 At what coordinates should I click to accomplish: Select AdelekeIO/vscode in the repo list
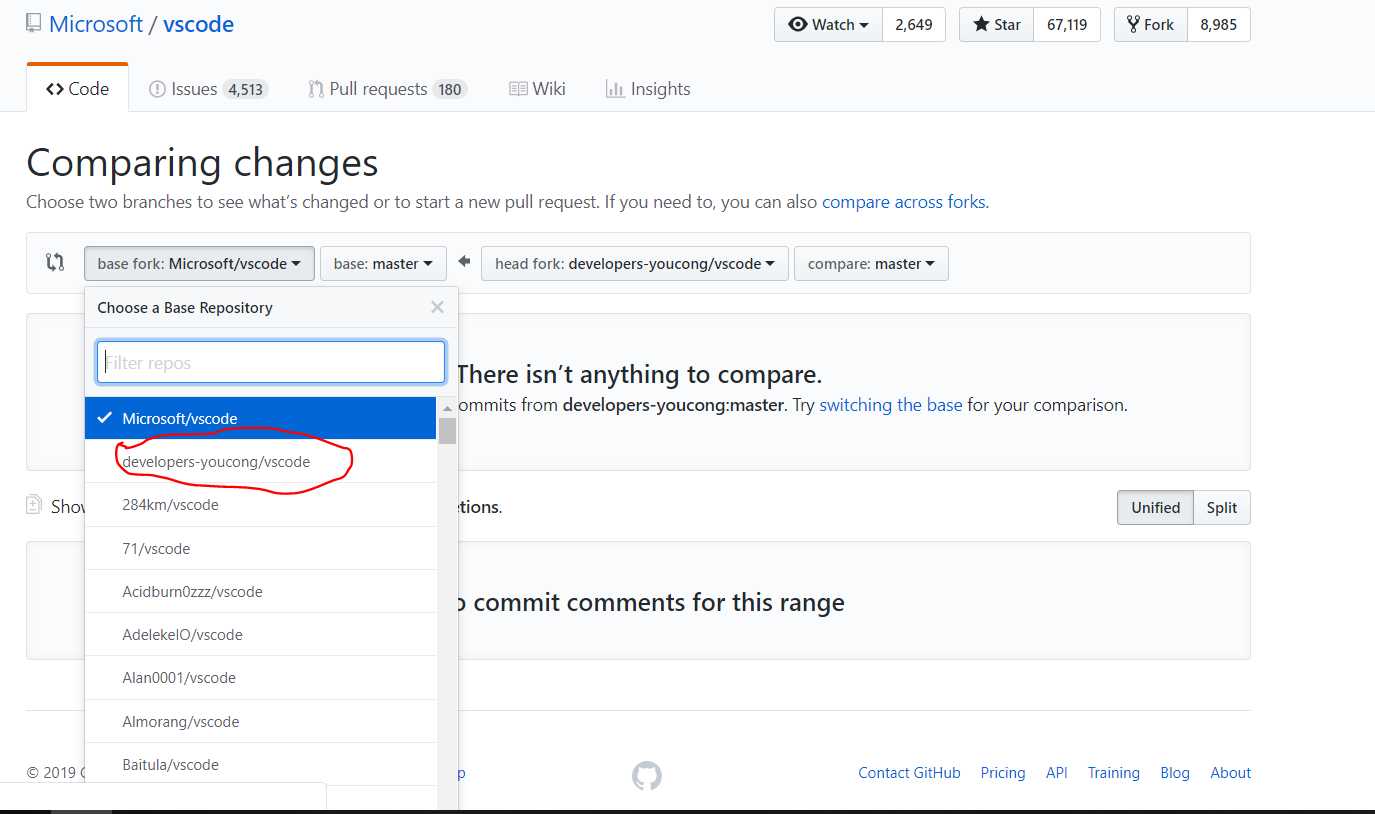261,634
